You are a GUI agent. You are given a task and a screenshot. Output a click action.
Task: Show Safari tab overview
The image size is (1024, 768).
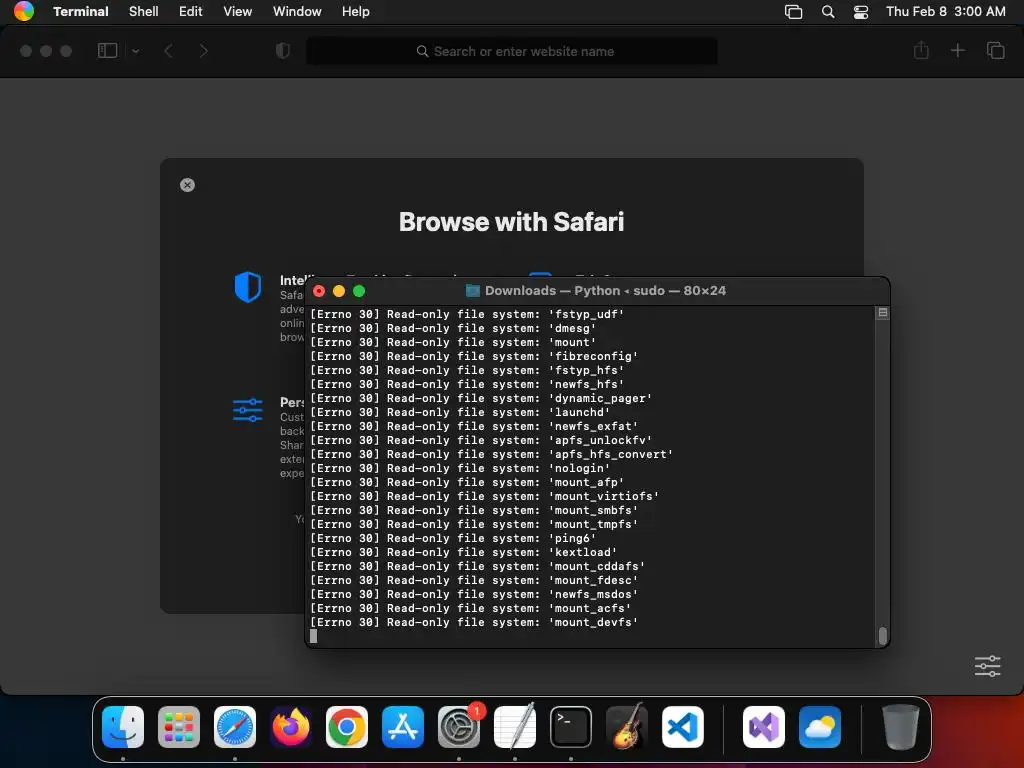pyautogui.click(x=995, y=50)
